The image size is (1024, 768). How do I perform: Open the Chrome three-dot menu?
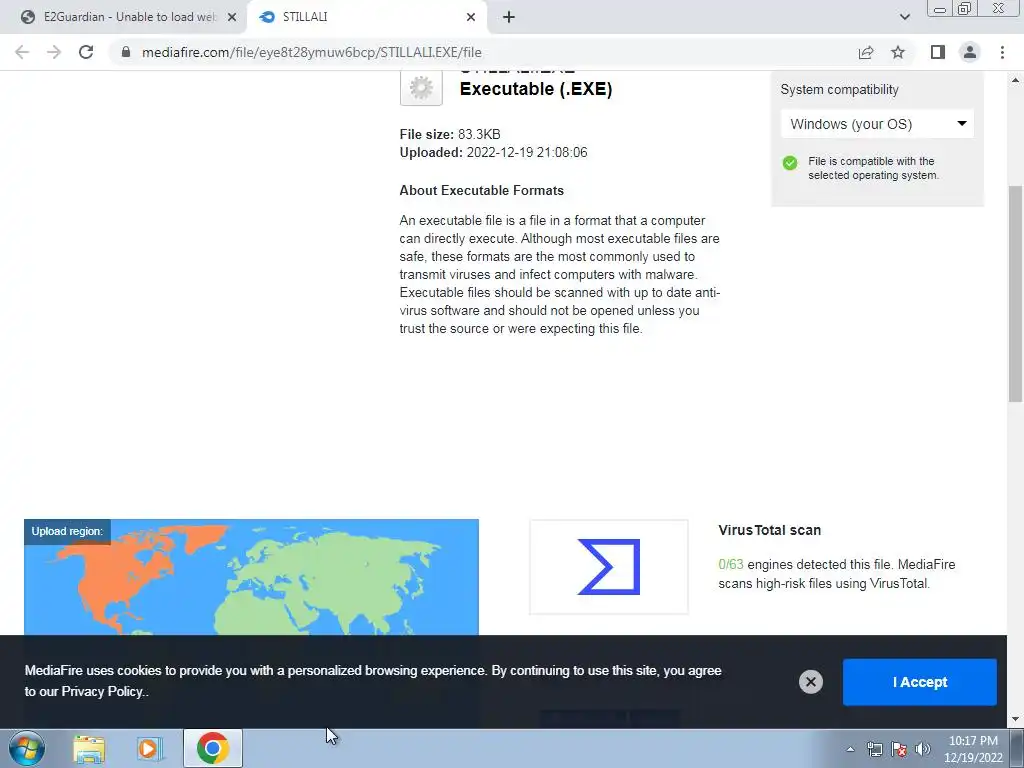1002,52
